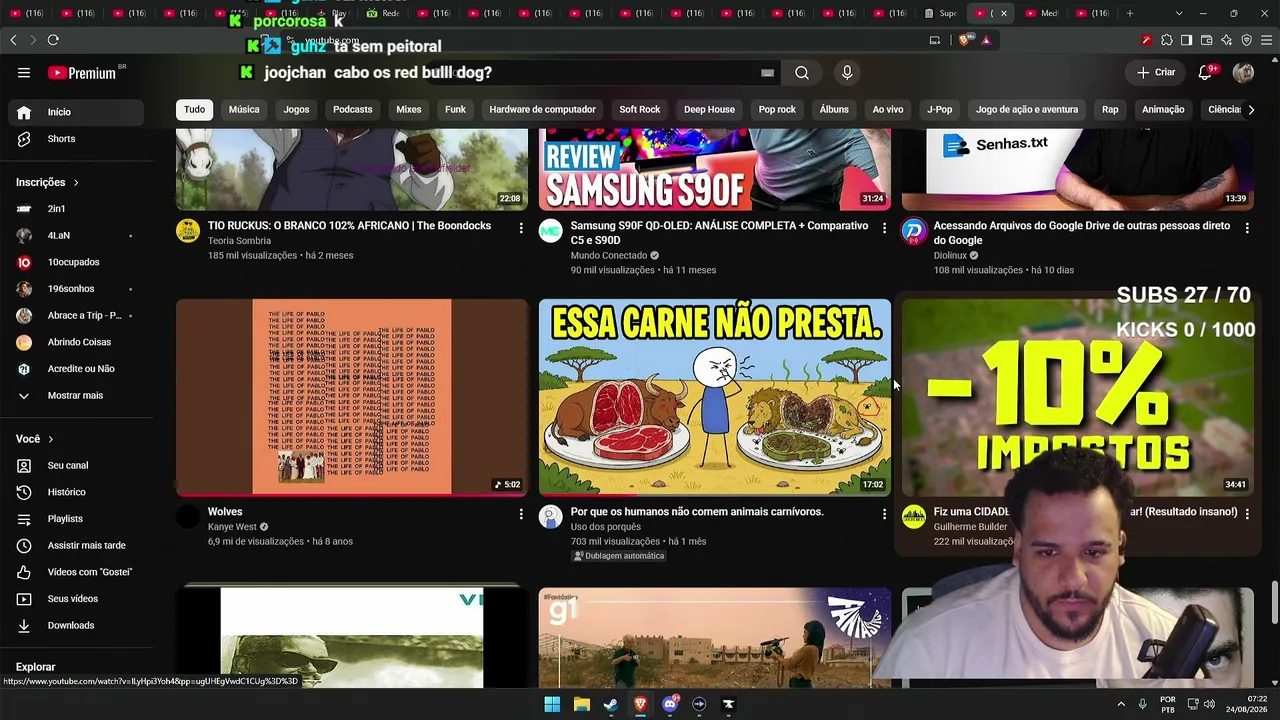The image size is (1280, 720).
Task: Select the Podcasts filter chip
Action: tap(352, 110)
